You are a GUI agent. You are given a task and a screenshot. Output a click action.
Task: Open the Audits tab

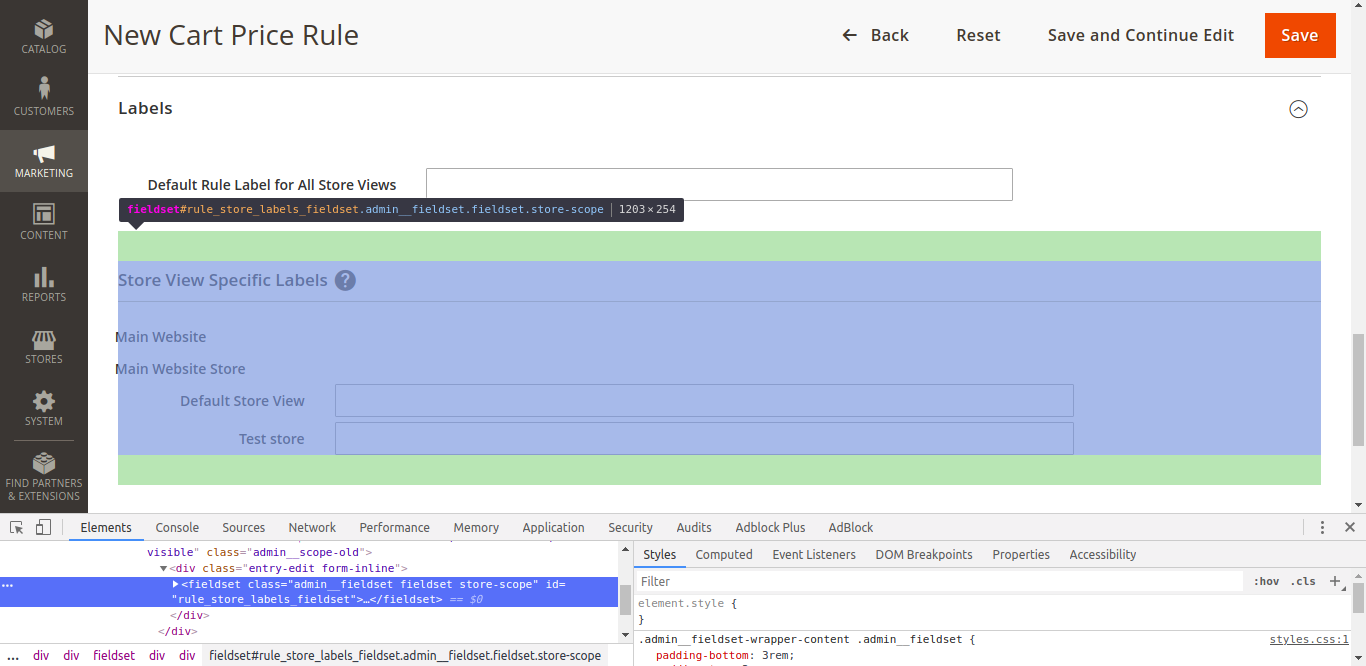pos(694,527)
